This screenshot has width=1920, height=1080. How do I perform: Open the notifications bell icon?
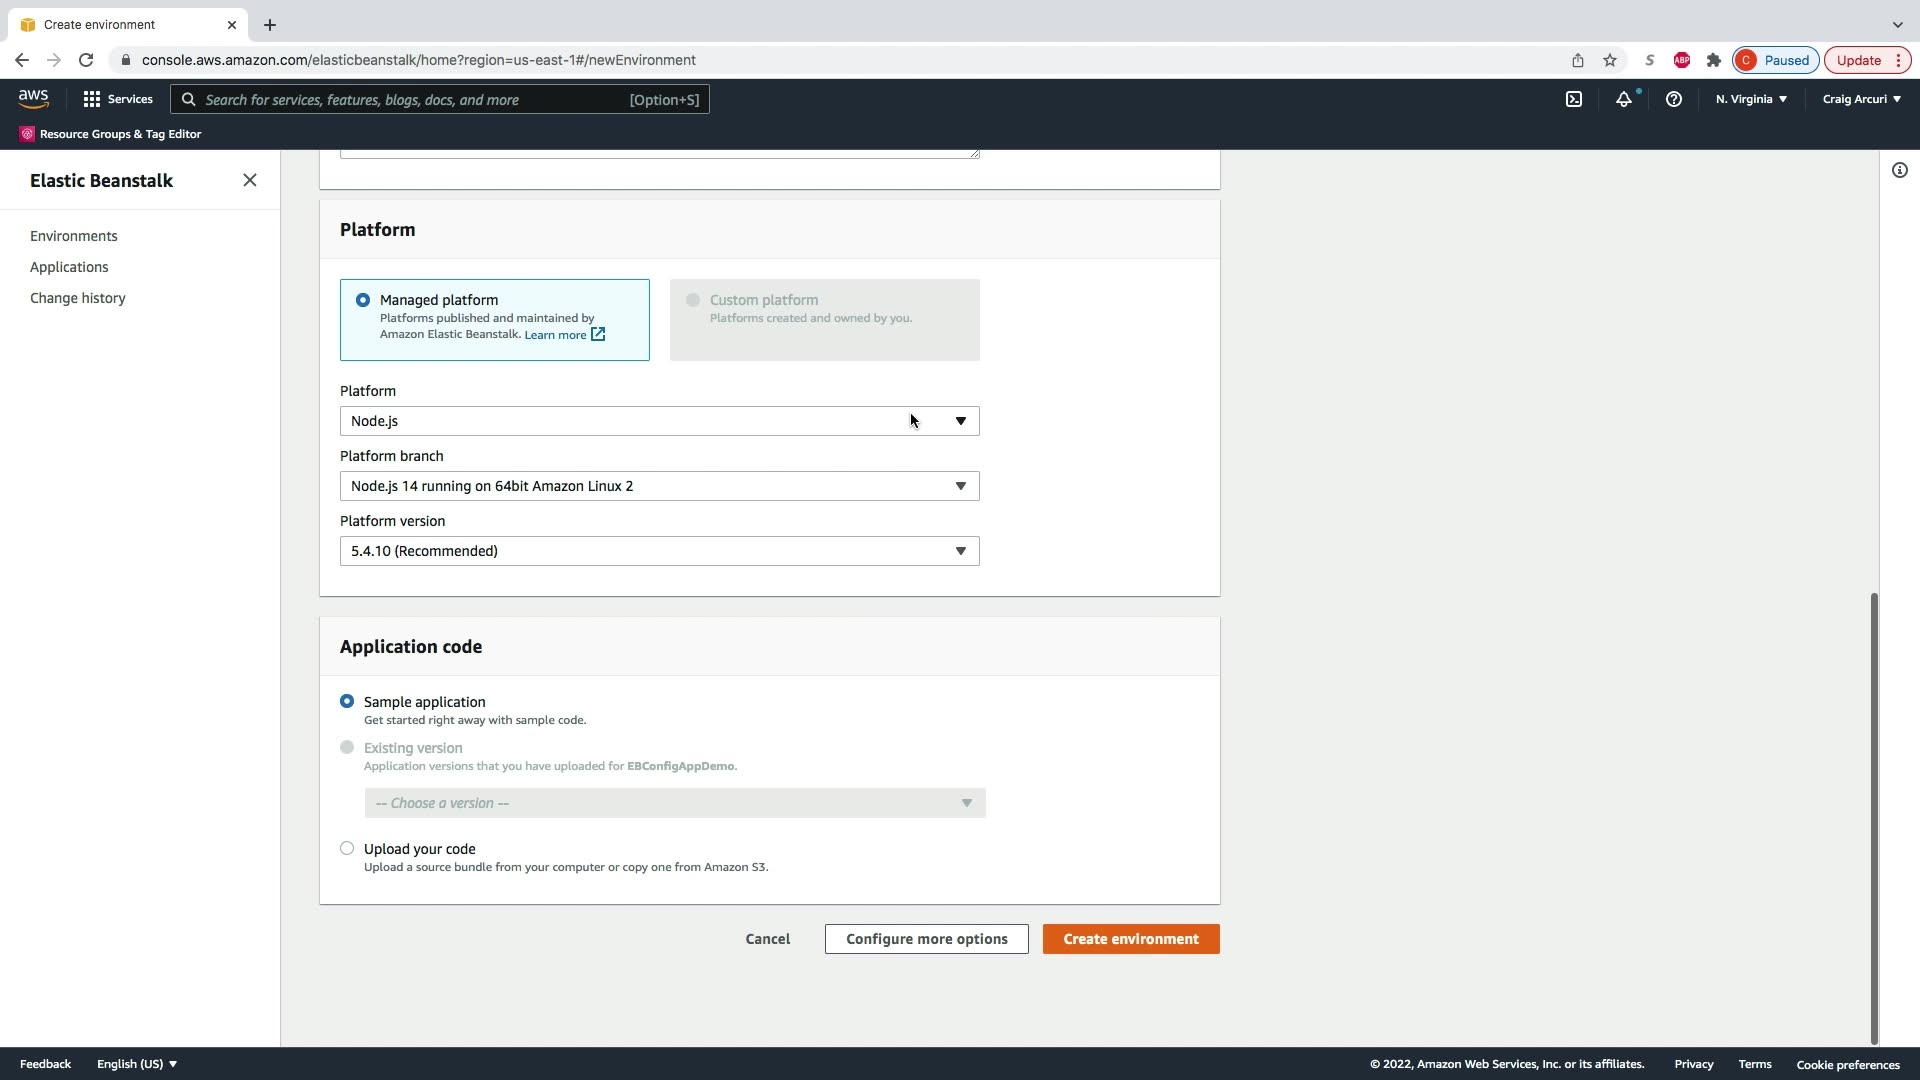tap(1624, 99)
